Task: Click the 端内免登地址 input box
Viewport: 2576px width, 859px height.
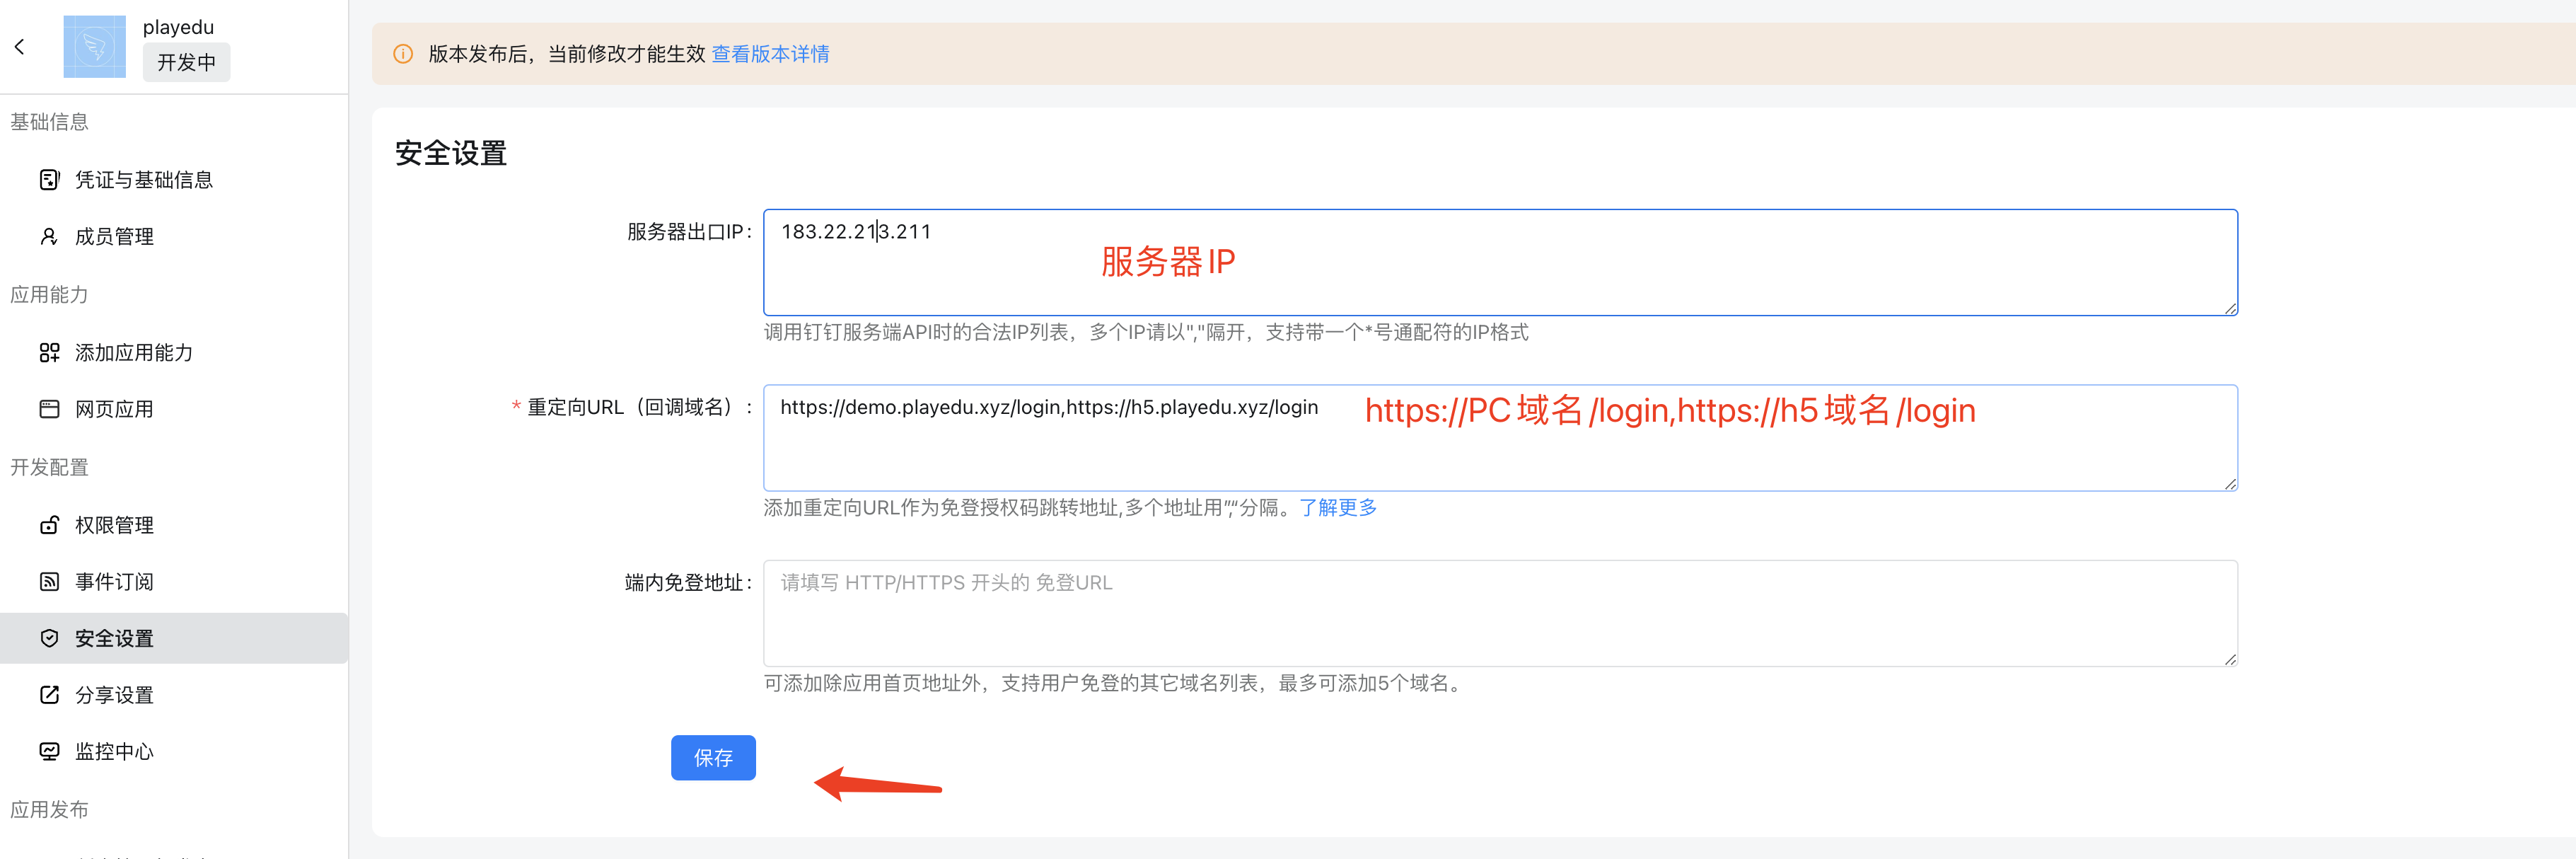Action: (1500, 613)
